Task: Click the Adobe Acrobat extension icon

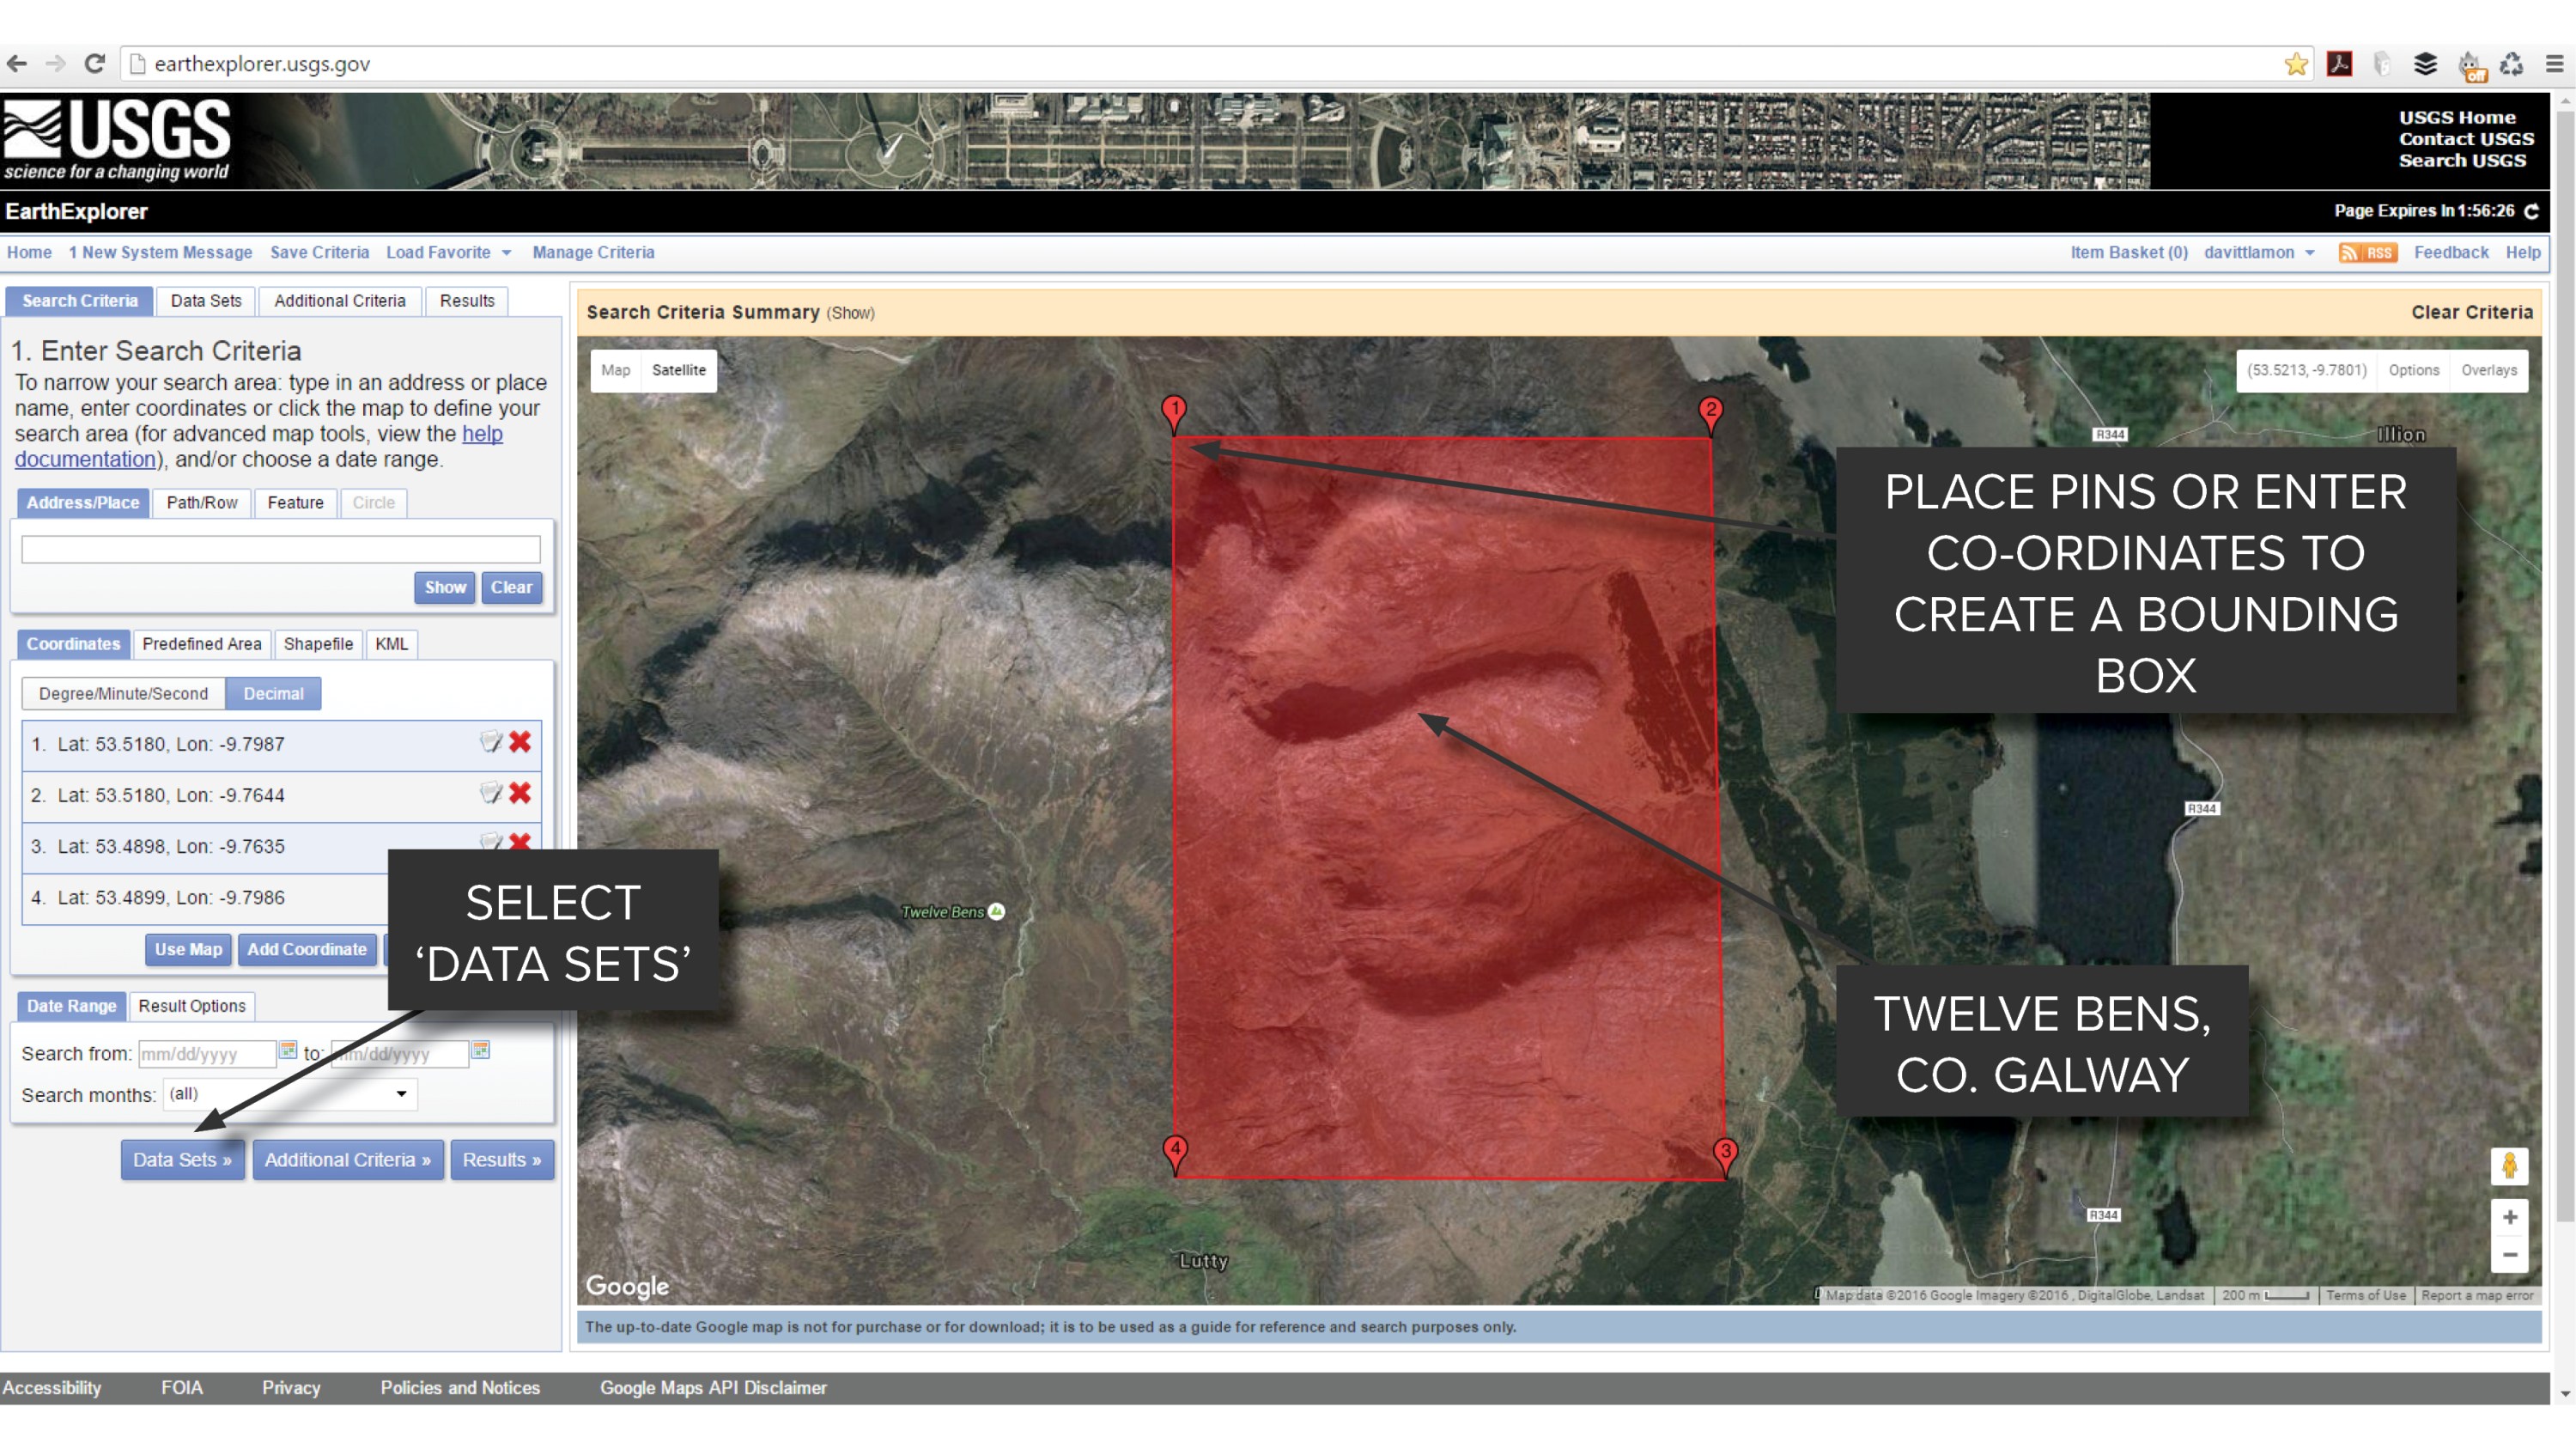Action: pos(2340,63)
